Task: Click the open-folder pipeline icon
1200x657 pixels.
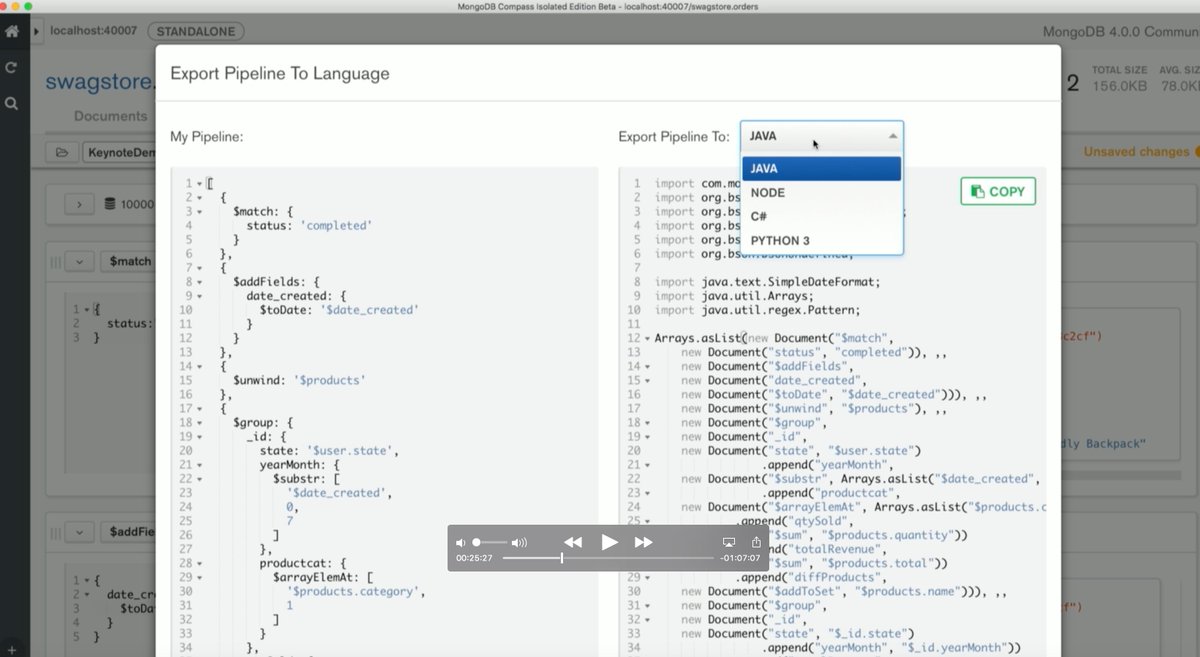Action: click(61, 153)
